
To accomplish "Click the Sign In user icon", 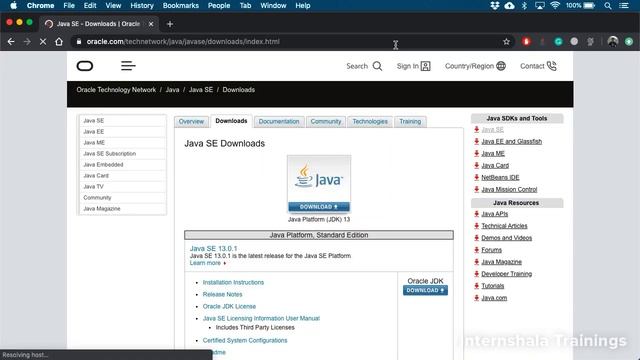I will (x=426, y=66).
